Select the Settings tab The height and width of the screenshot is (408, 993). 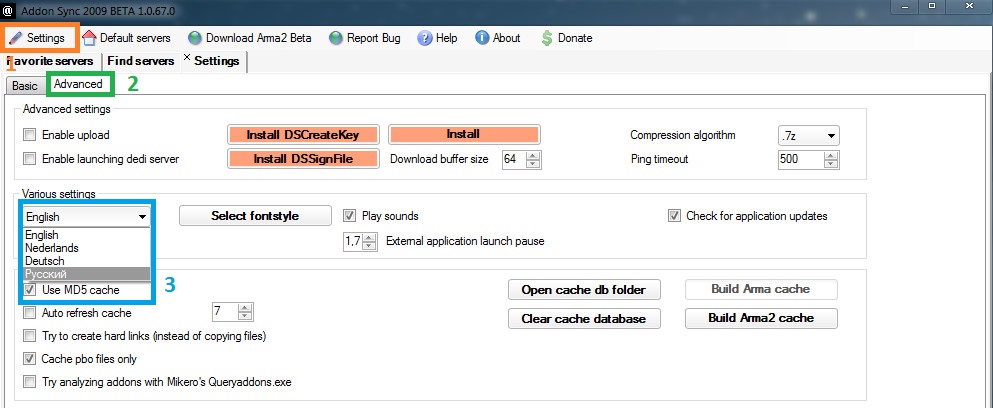pos(217,61)
